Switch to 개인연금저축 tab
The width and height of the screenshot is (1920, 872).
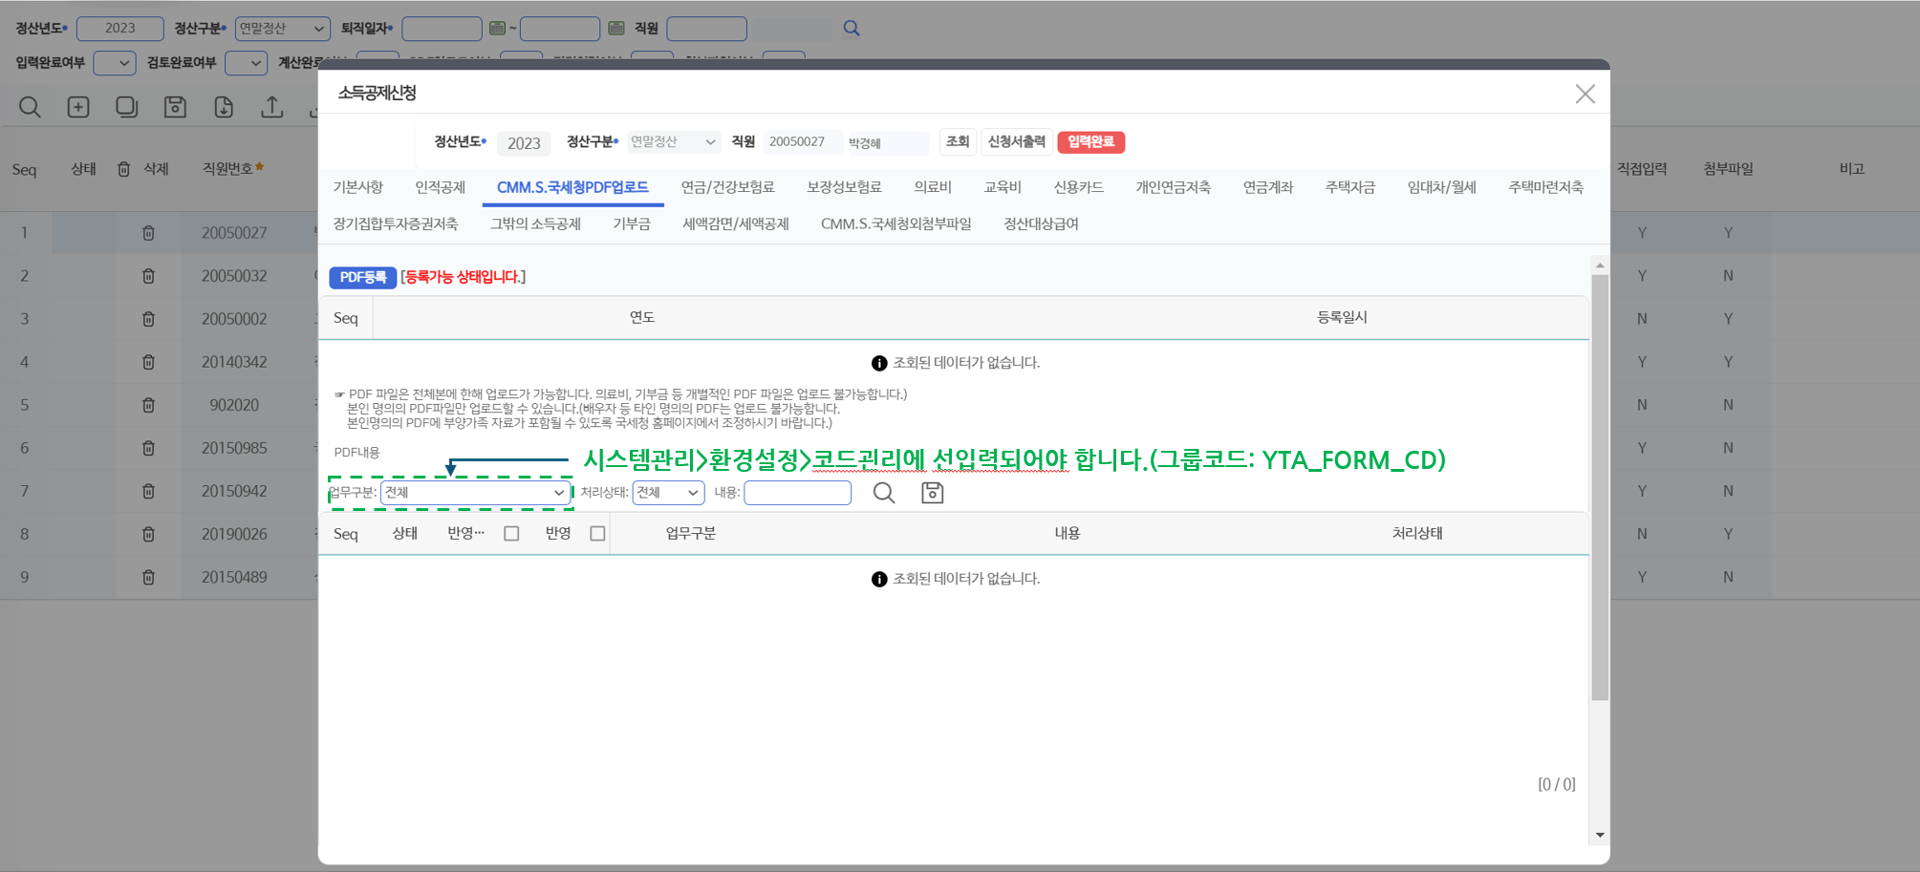pyautogui.click(x=1173, y=187)
